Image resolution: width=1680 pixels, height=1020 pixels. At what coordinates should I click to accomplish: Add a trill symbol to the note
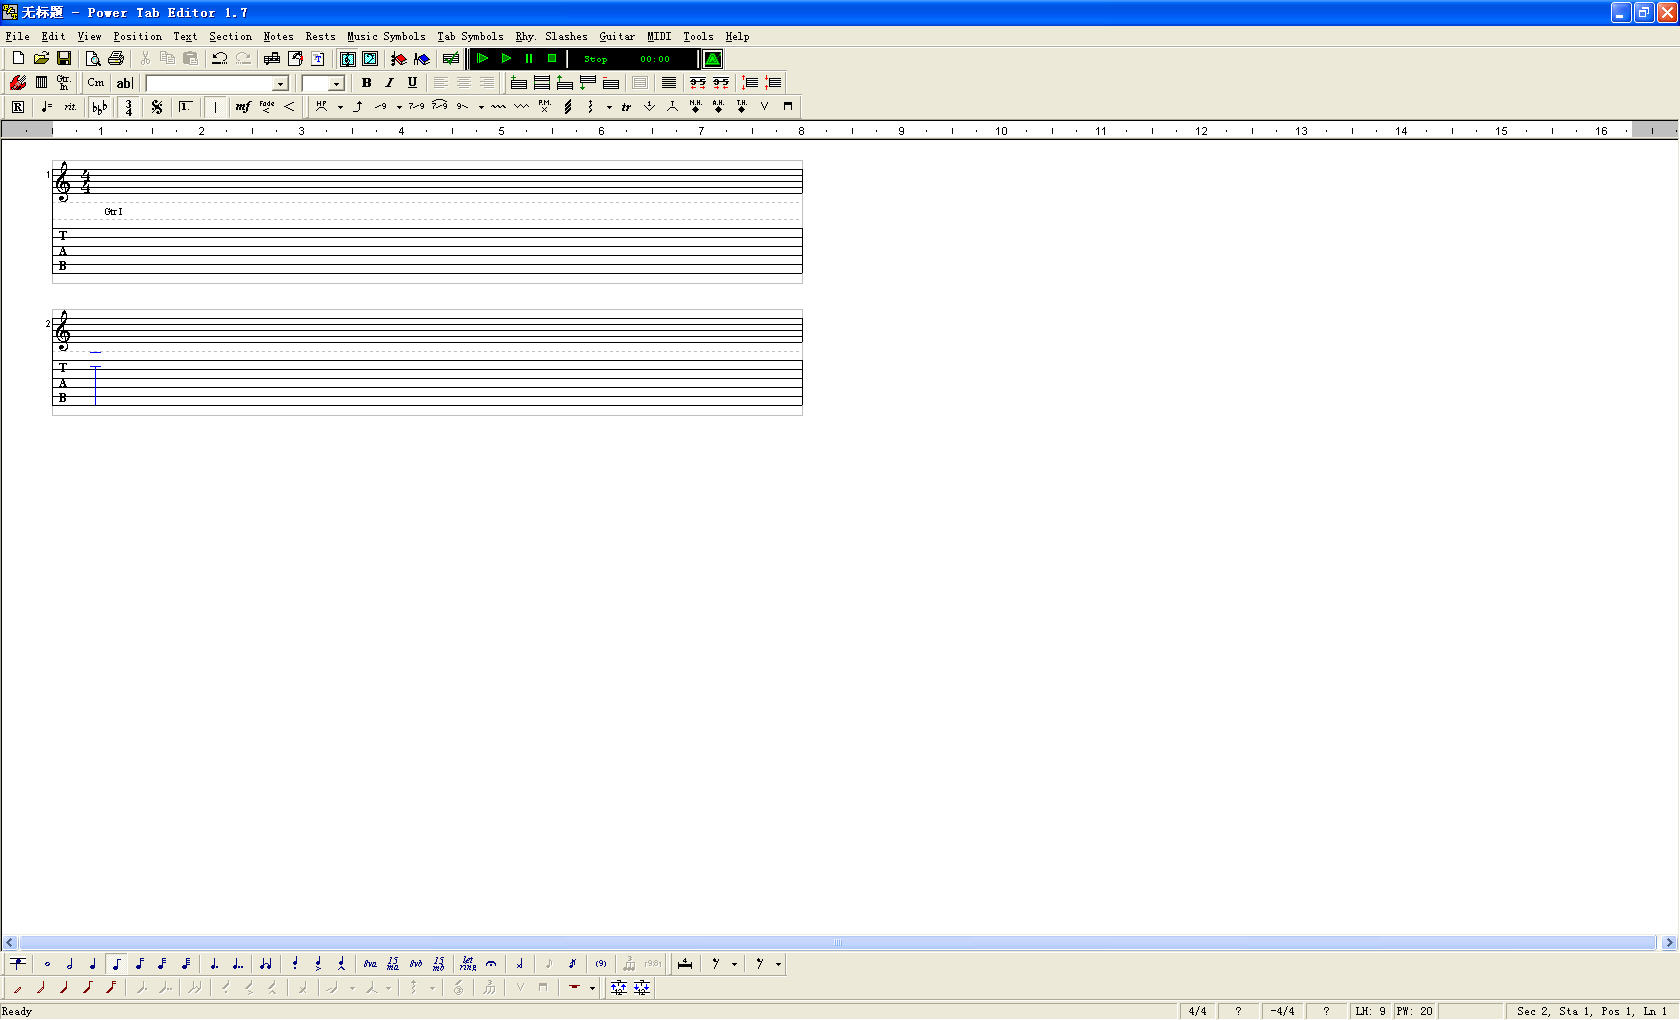click(x=626, y=107)
